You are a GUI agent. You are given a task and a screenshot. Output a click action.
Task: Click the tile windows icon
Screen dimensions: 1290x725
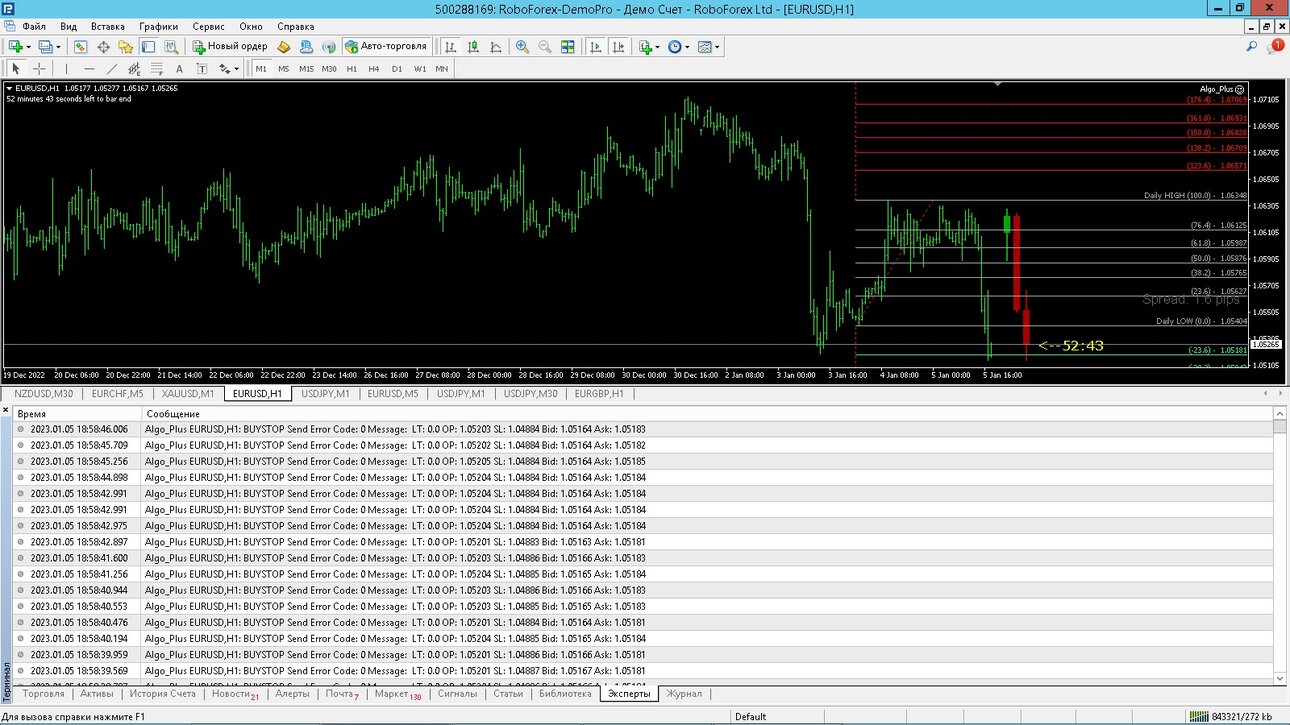(568, 47)
